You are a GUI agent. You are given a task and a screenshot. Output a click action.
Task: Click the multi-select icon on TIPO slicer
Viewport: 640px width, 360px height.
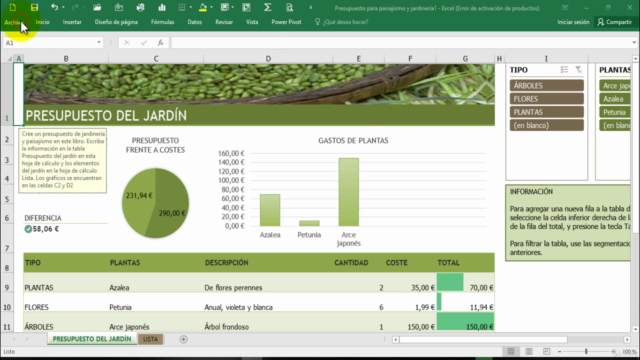[564, 70]
